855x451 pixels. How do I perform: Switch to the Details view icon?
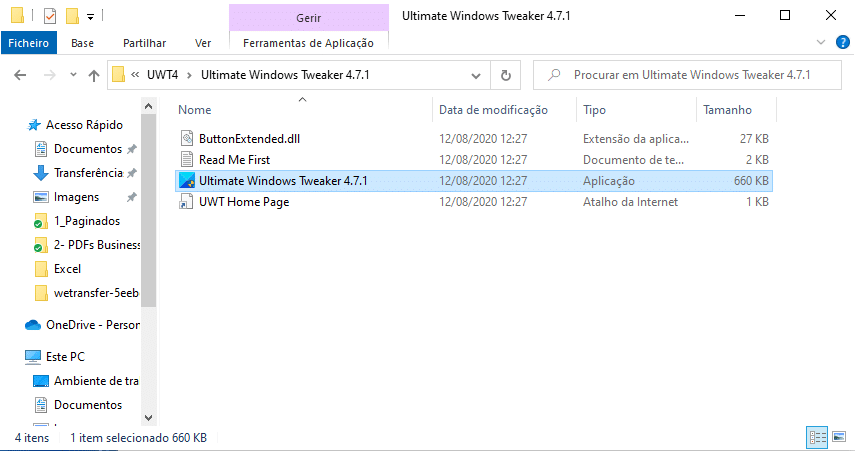817,437
